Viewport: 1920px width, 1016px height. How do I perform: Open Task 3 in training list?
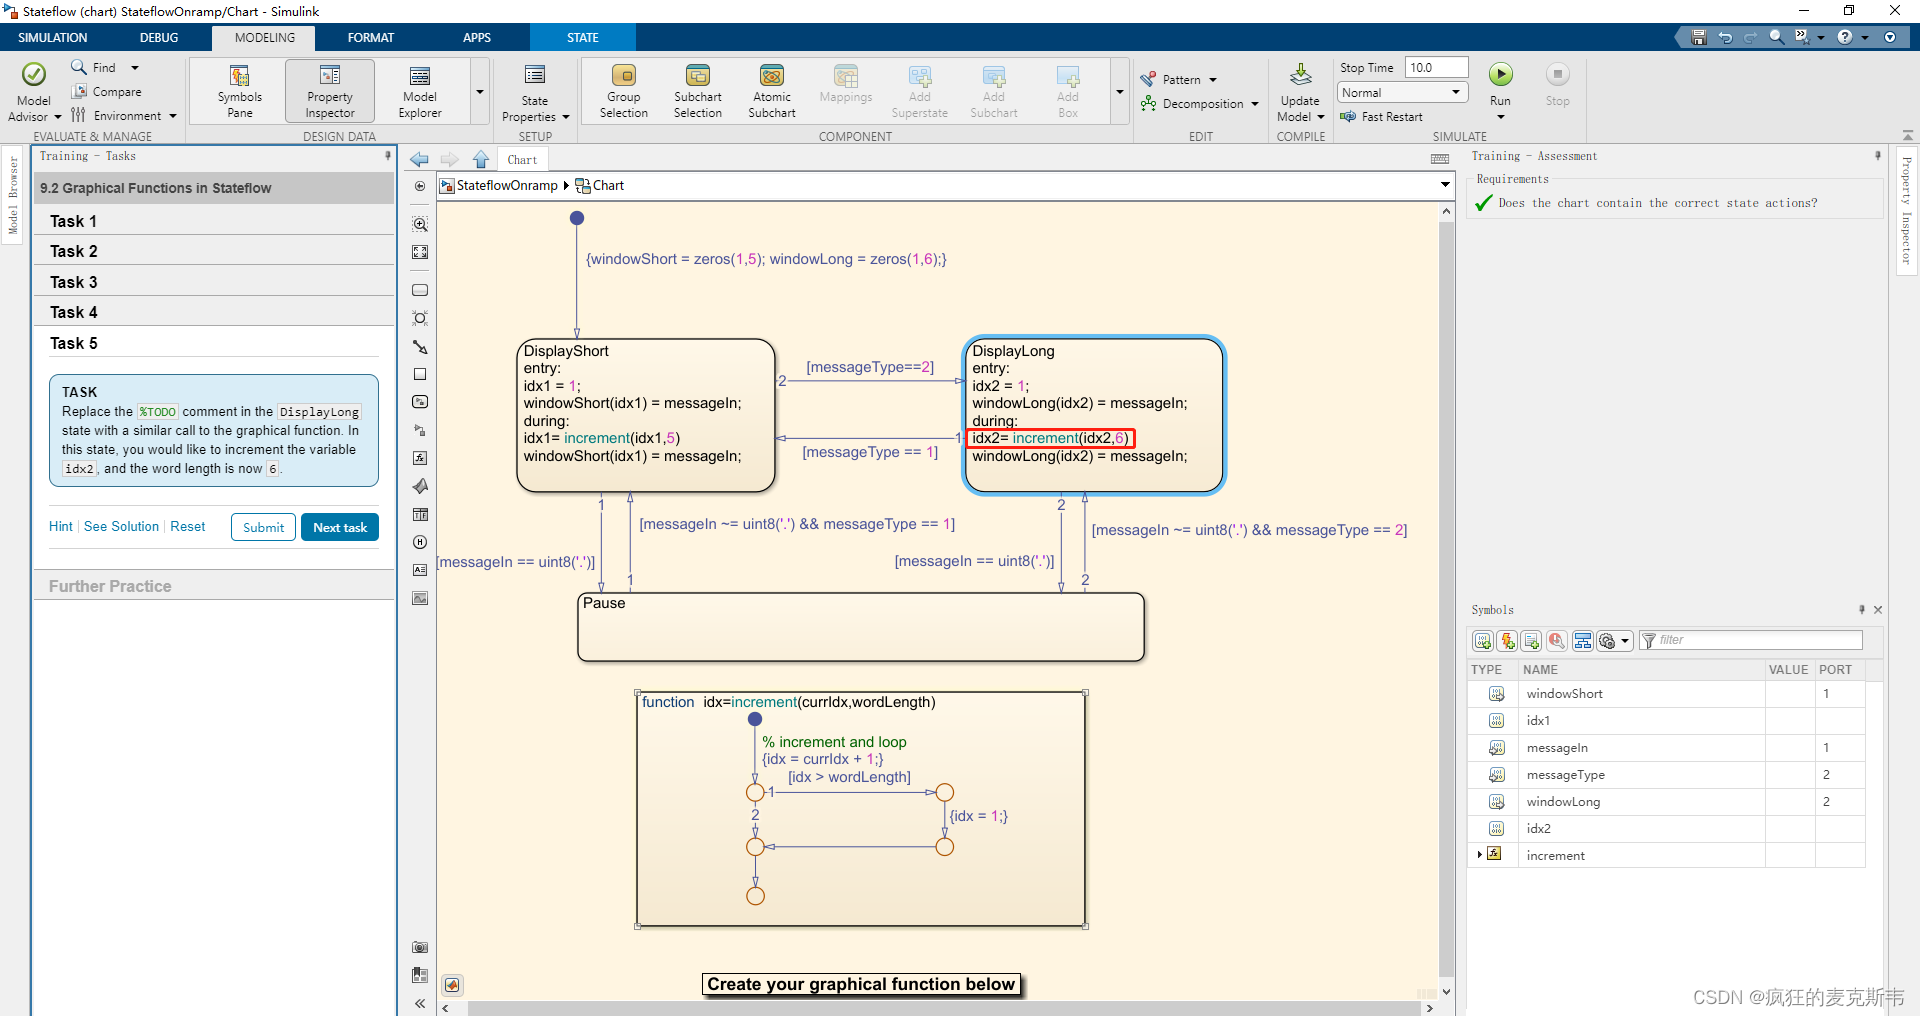pos(213,282)
